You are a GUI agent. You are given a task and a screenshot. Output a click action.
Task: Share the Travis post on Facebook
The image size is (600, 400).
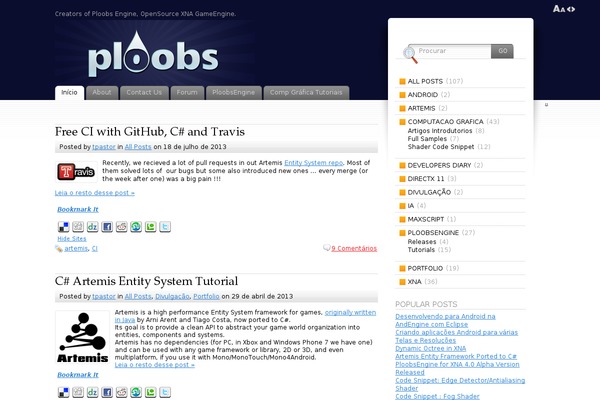107,227
